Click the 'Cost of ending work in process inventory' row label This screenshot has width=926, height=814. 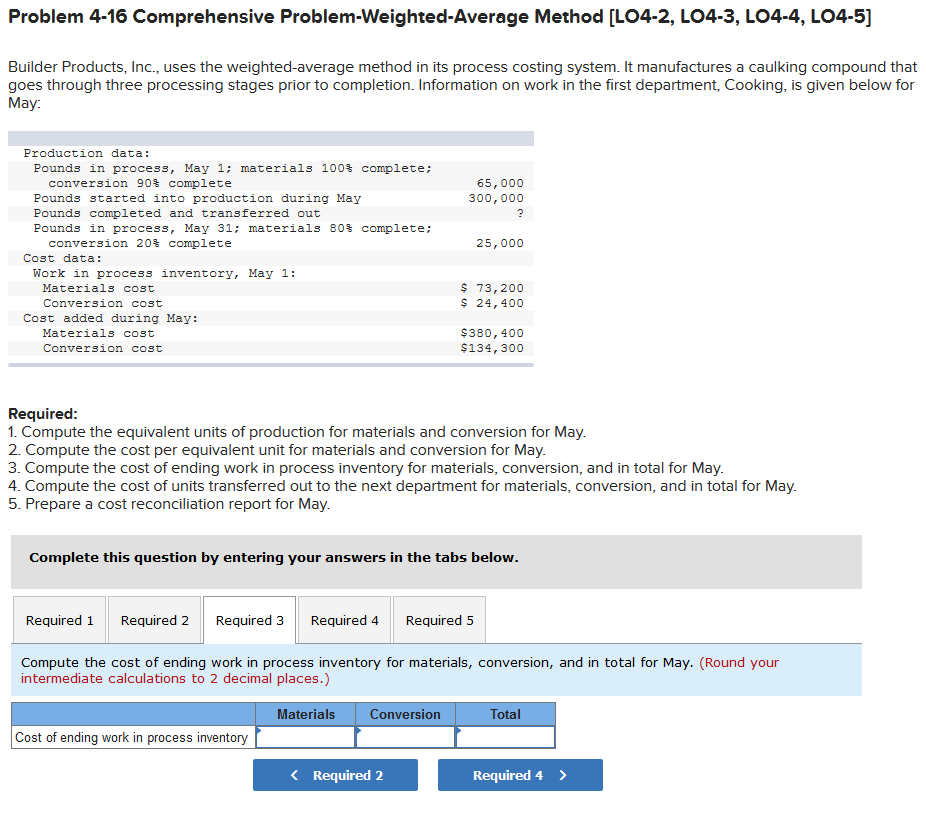(132, 737)
